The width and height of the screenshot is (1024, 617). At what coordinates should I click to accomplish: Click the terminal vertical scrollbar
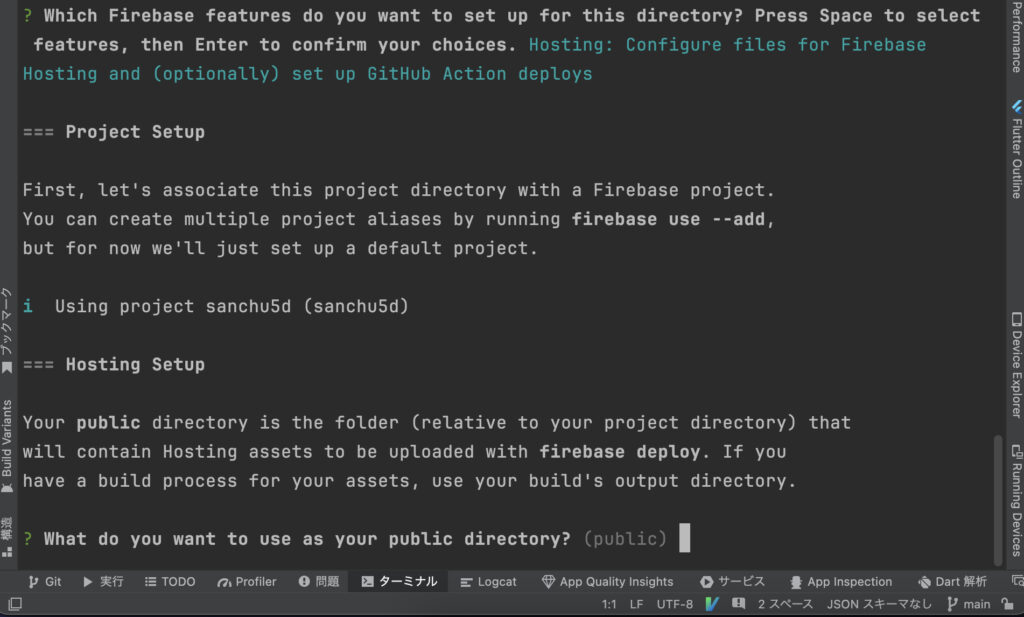point(996,500)
